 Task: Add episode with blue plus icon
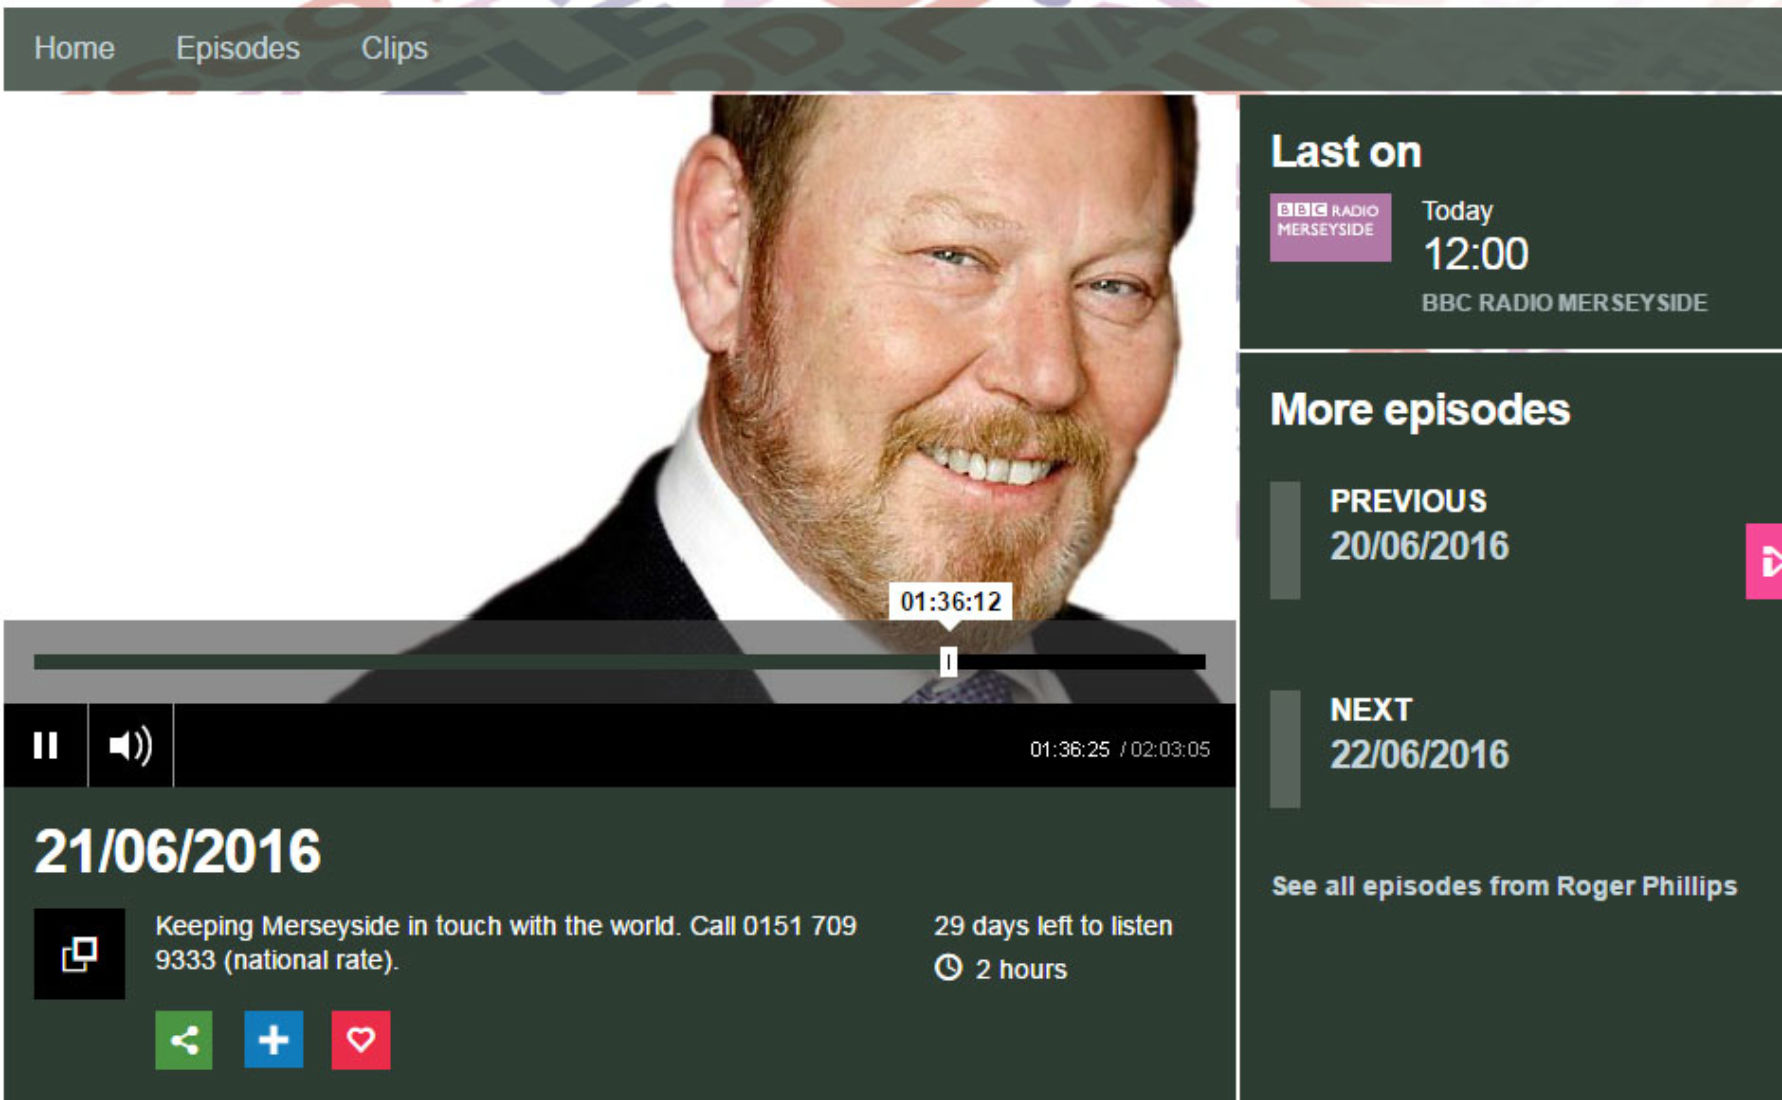click(274, 1040)
